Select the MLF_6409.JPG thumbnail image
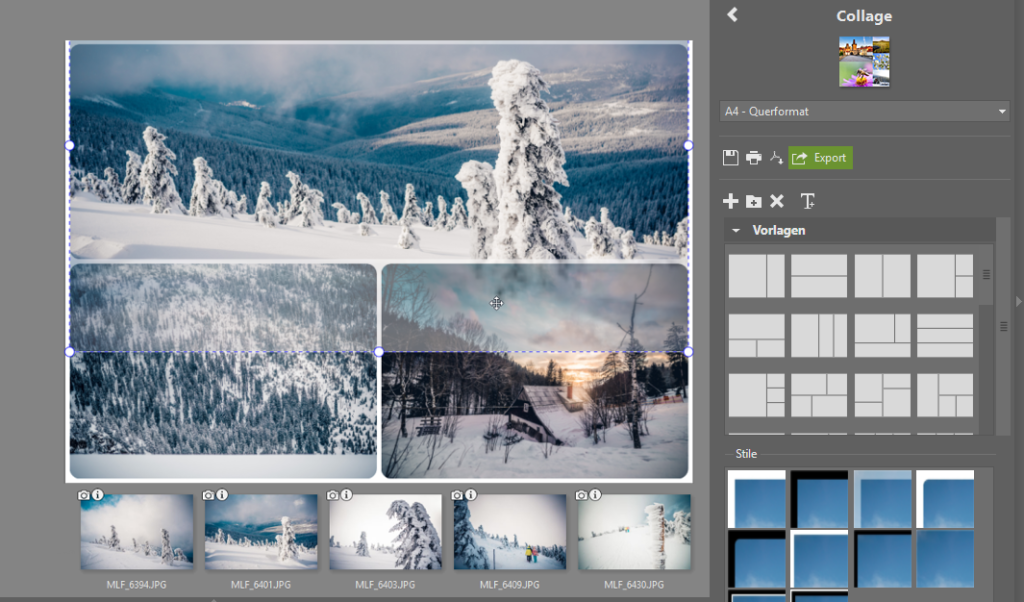This screenshot has height=602, width=1024. (x=509, y=531)
